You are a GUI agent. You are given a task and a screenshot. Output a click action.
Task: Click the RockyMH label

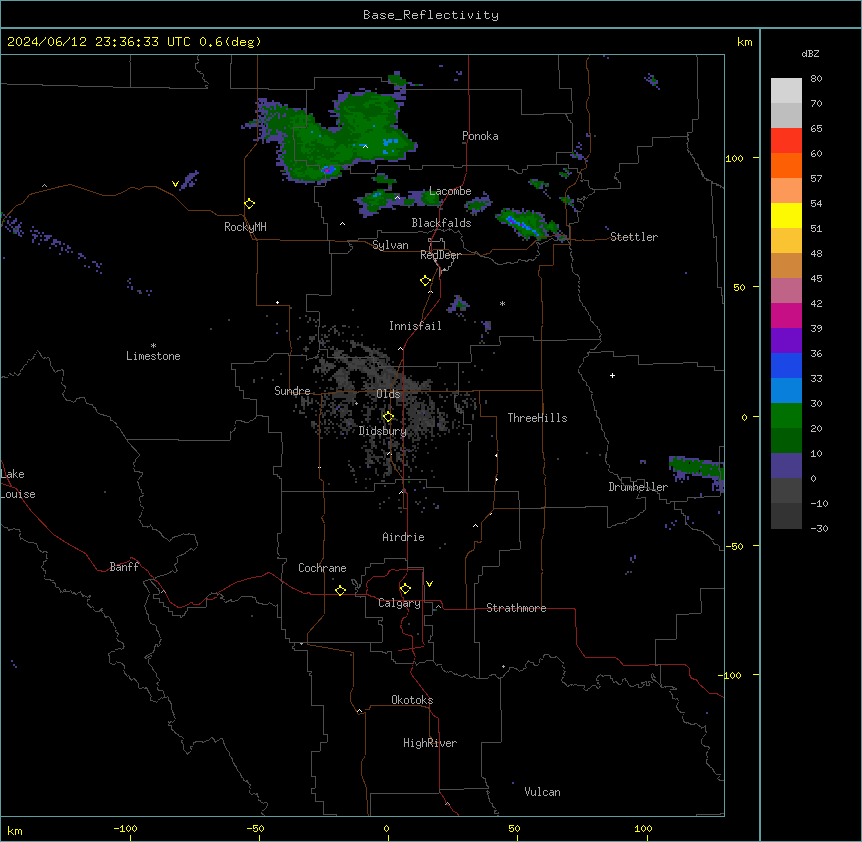point(245,227)
